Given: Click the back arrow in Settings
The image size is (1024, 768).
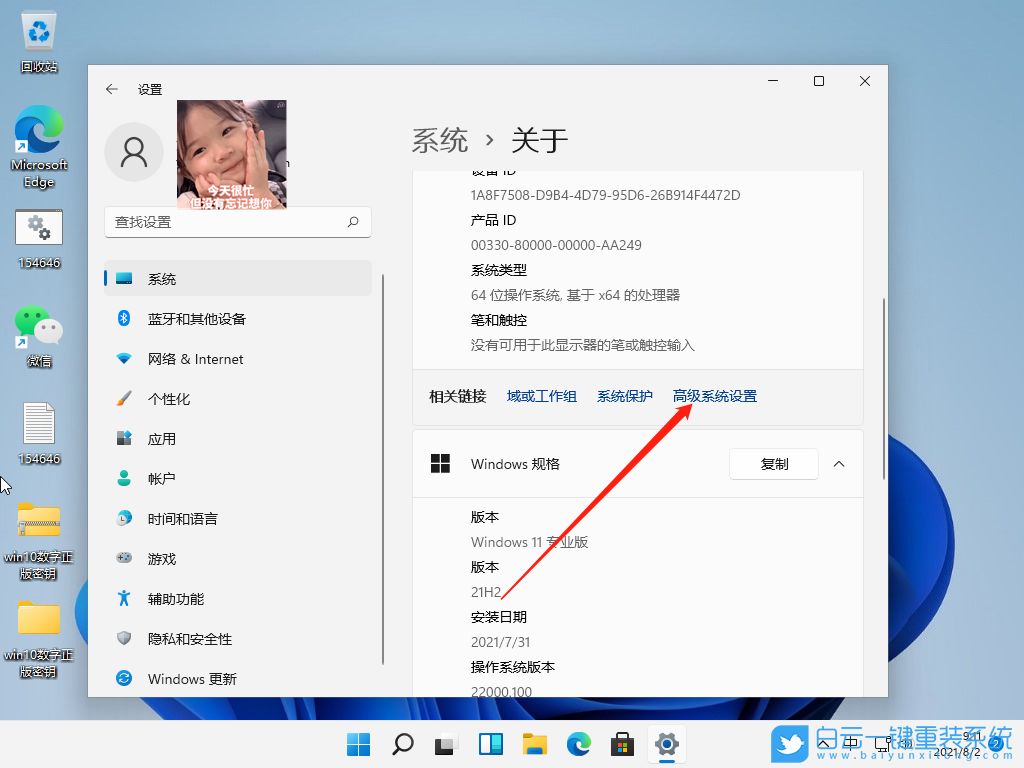Looking at the screenshot, I should 112,89.
